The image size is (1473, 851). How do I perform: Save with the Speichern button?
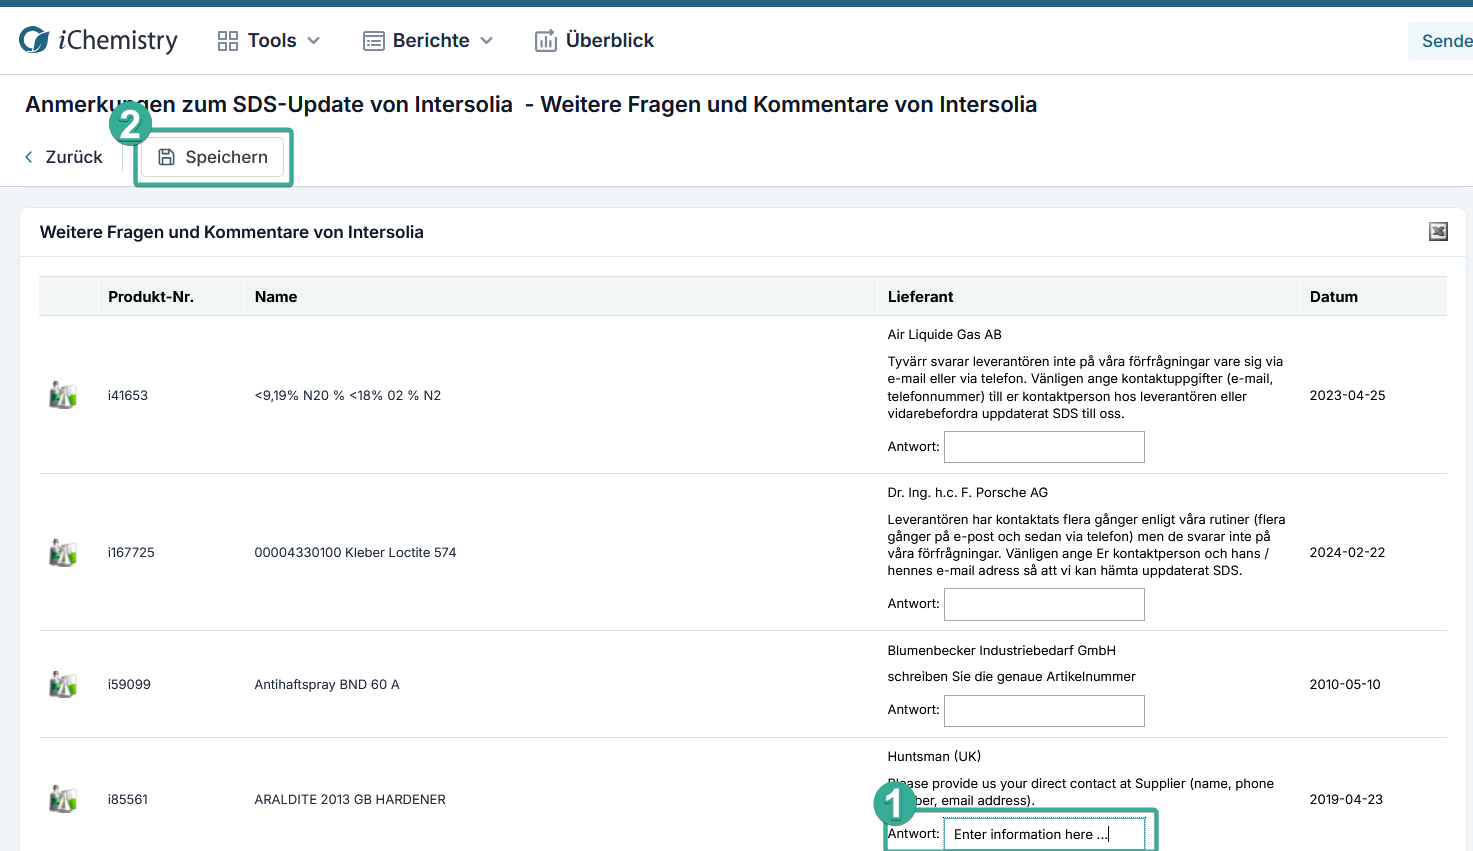213,157
